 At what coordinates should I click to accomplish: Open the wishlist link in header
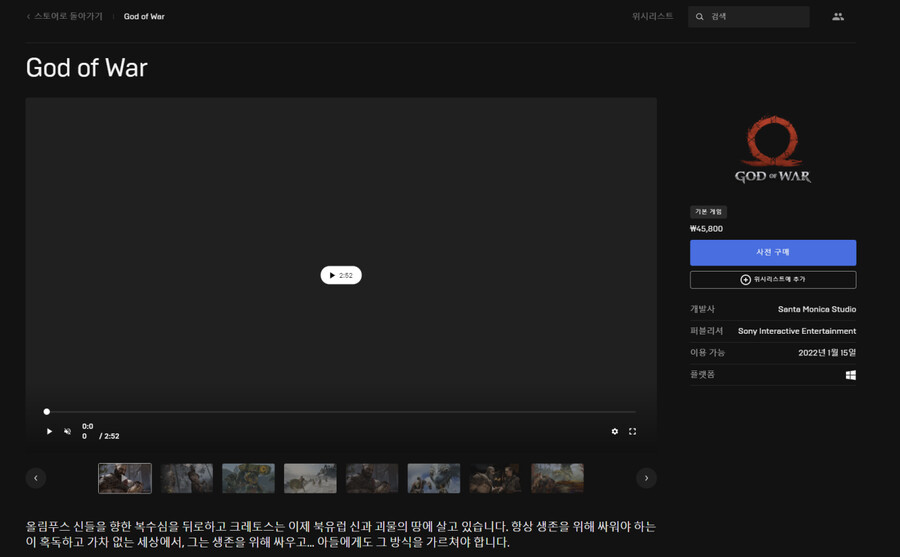(x=652, y=16)
